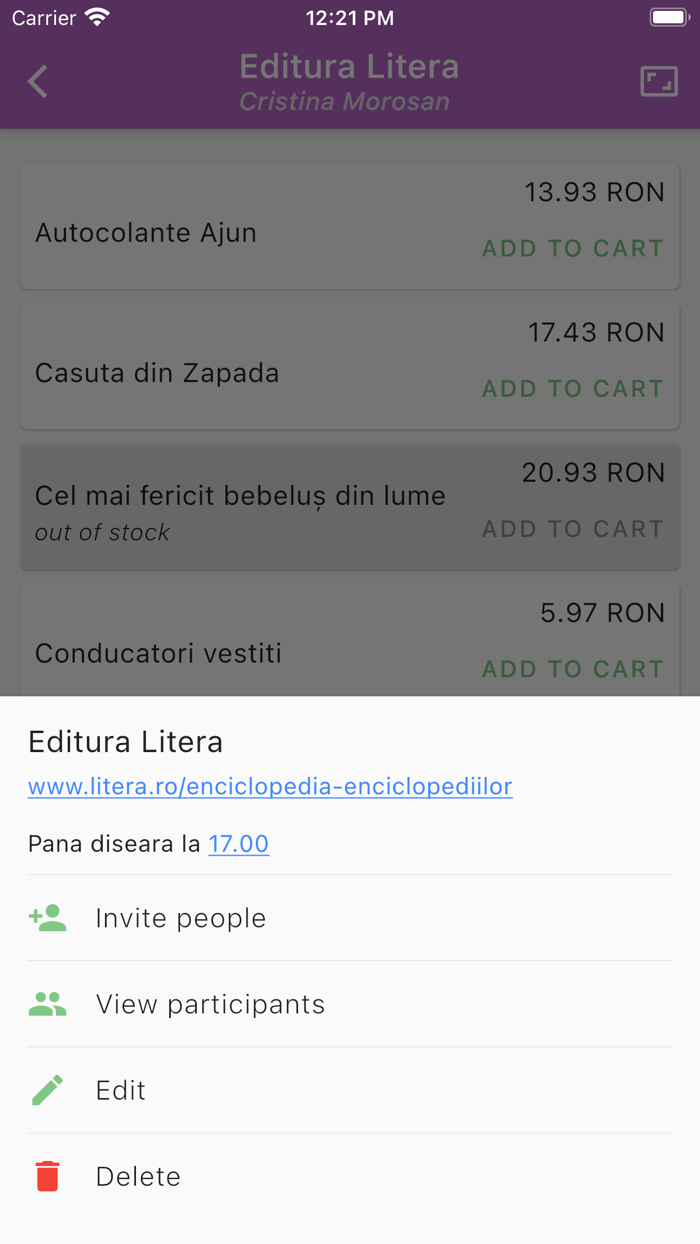Add Autocolante Ajun to cart
This screenshot has height=1244, width=700.
pyautogui.click(x=572, y=248)
